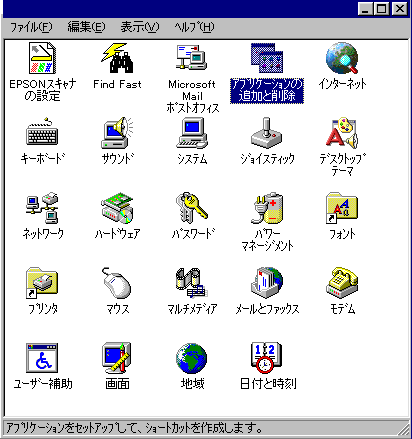Click the window resize grip in status bar
412x439 pixels.
pyautogui.click(x=403, y=430)
